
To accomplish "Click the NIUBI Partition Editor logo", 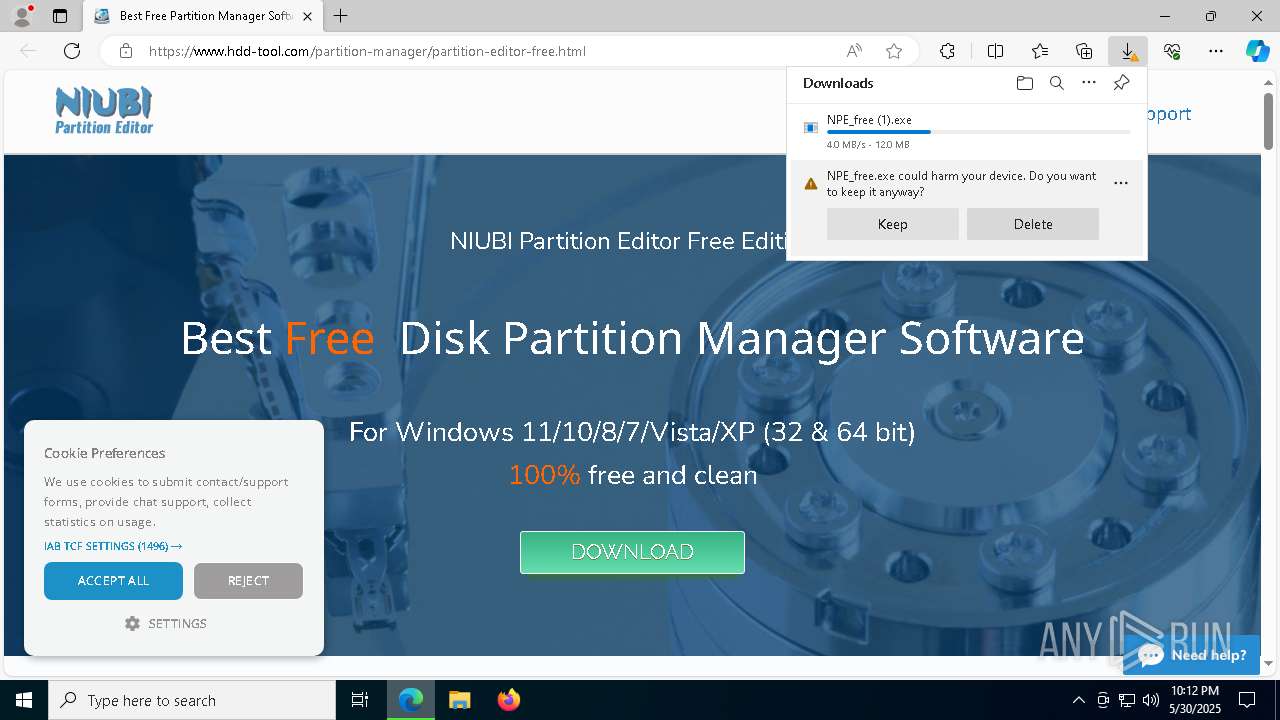I will (x=104, y=110).
